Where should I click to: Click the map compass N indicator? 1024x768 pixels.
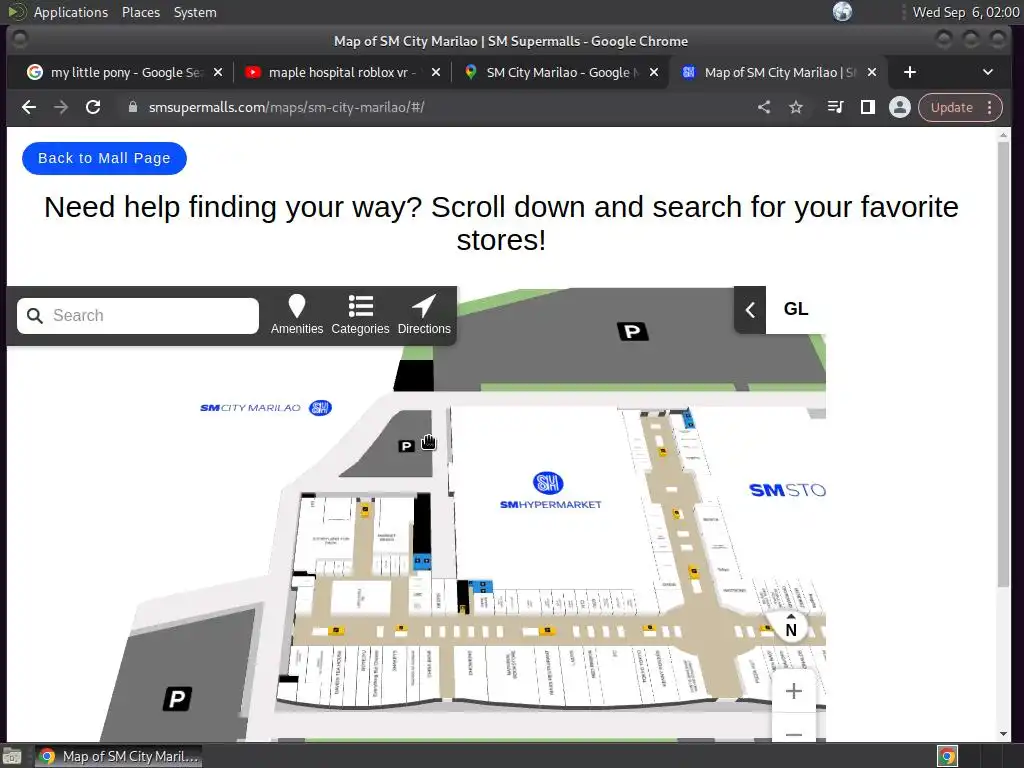[x=791, y=626]
